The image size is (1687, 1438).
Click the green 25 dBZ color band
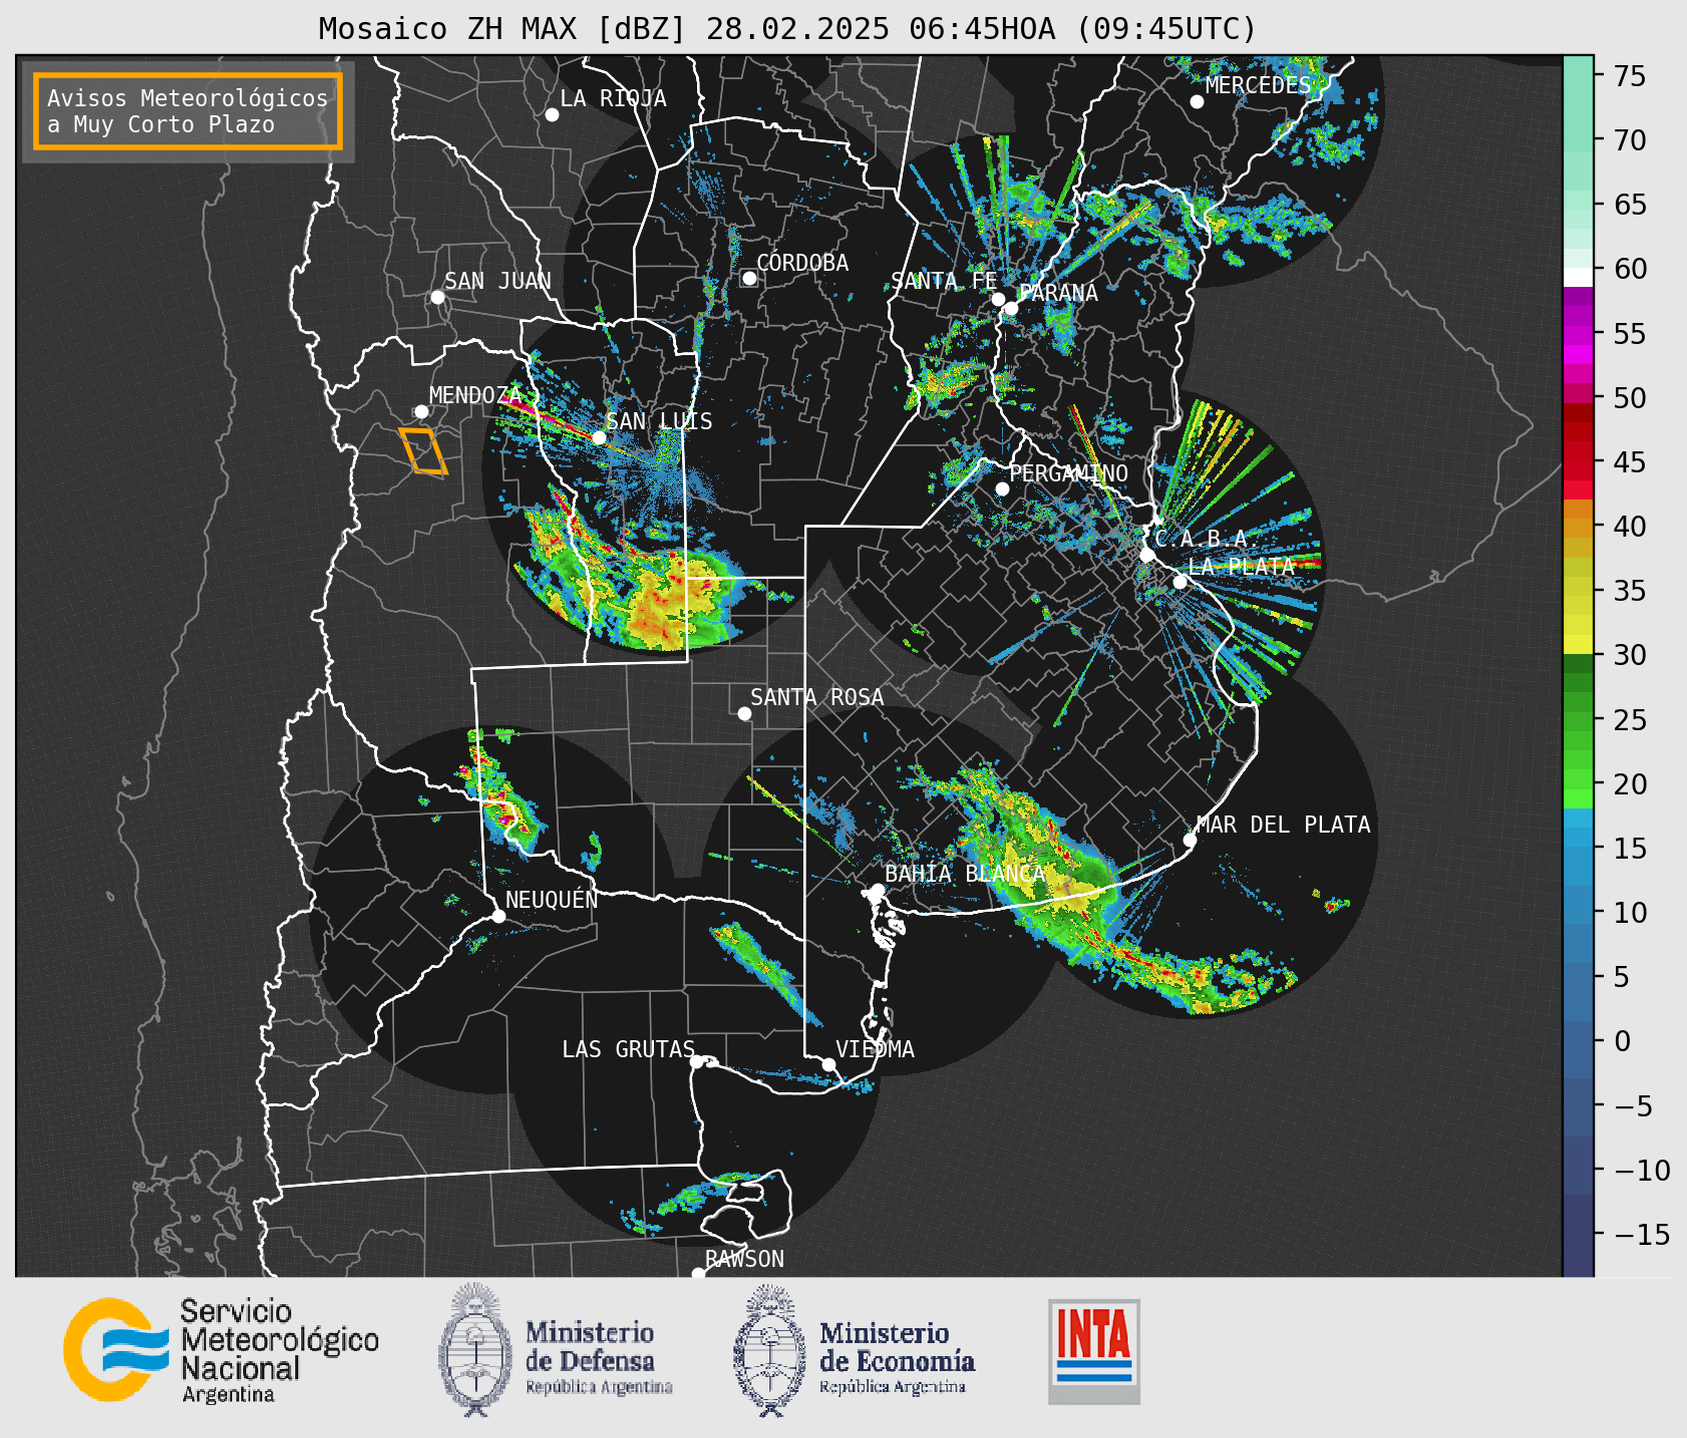pos(1578,720)
